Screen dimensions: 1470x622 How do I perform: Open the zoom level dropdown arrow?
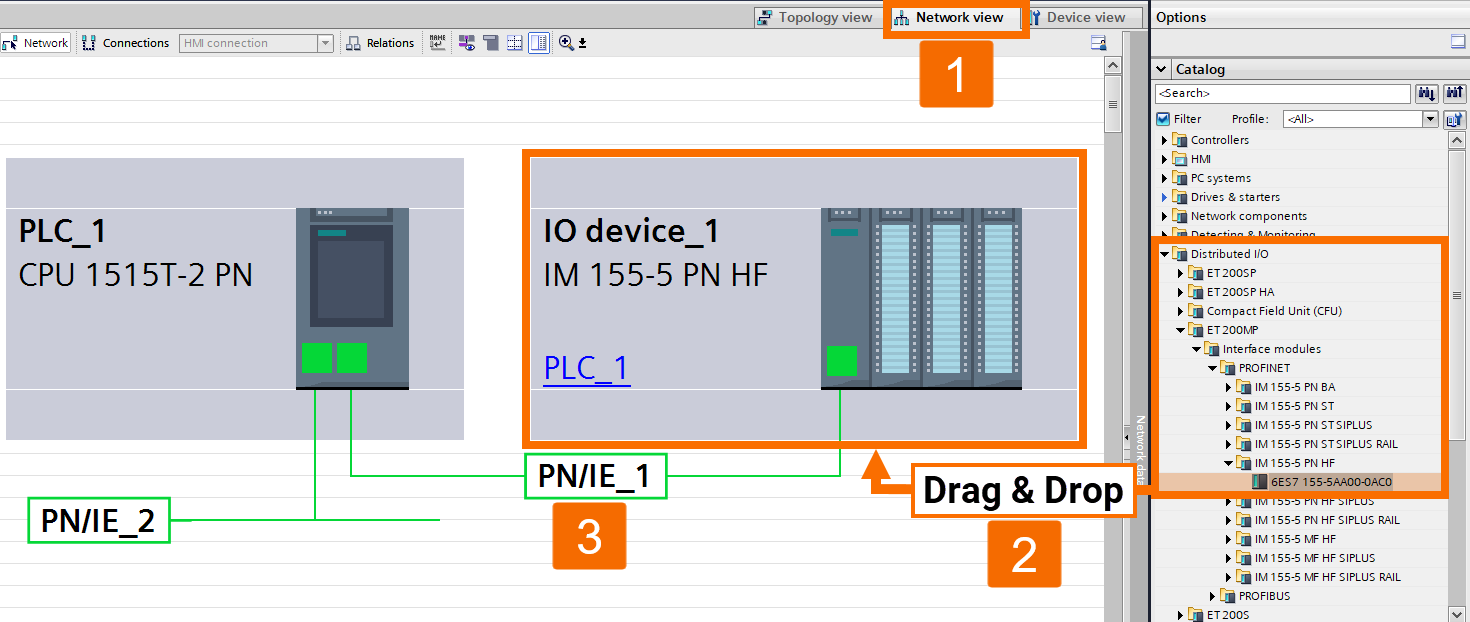tap(582, 44)
